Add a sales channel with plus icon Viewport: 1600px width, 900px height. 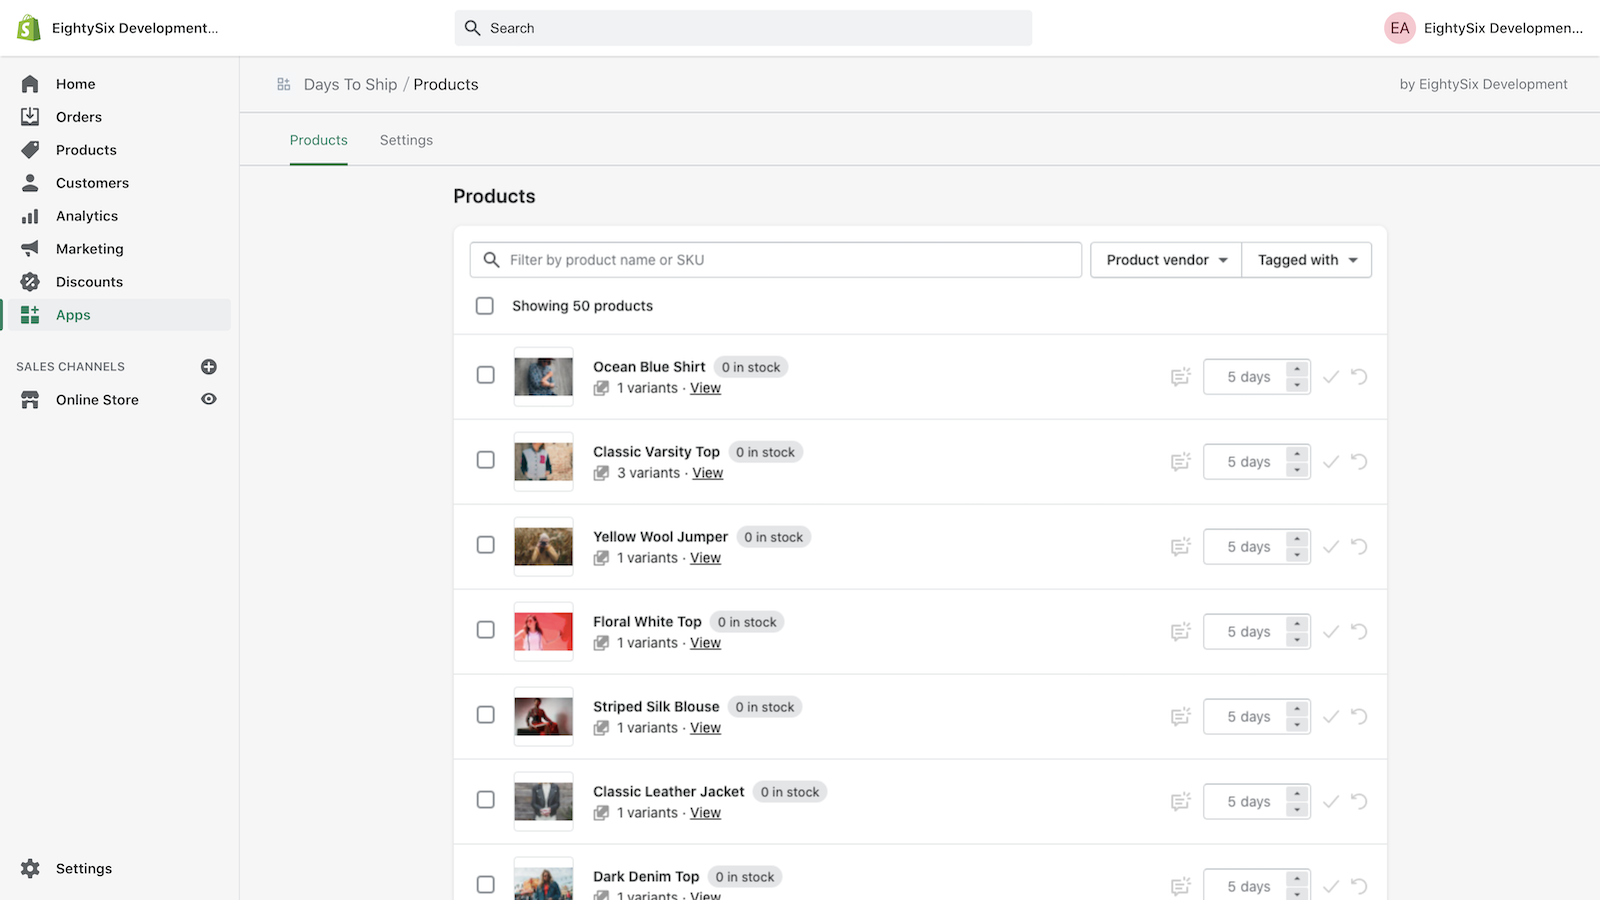pos(209,367)
